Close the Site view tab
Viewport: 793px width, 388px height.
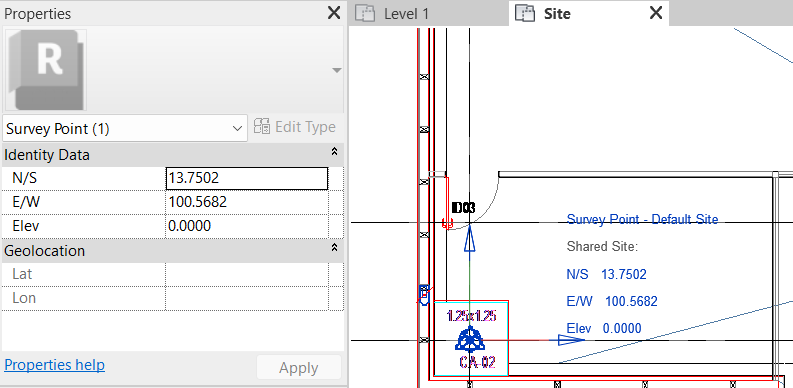(x=655, y=13)
